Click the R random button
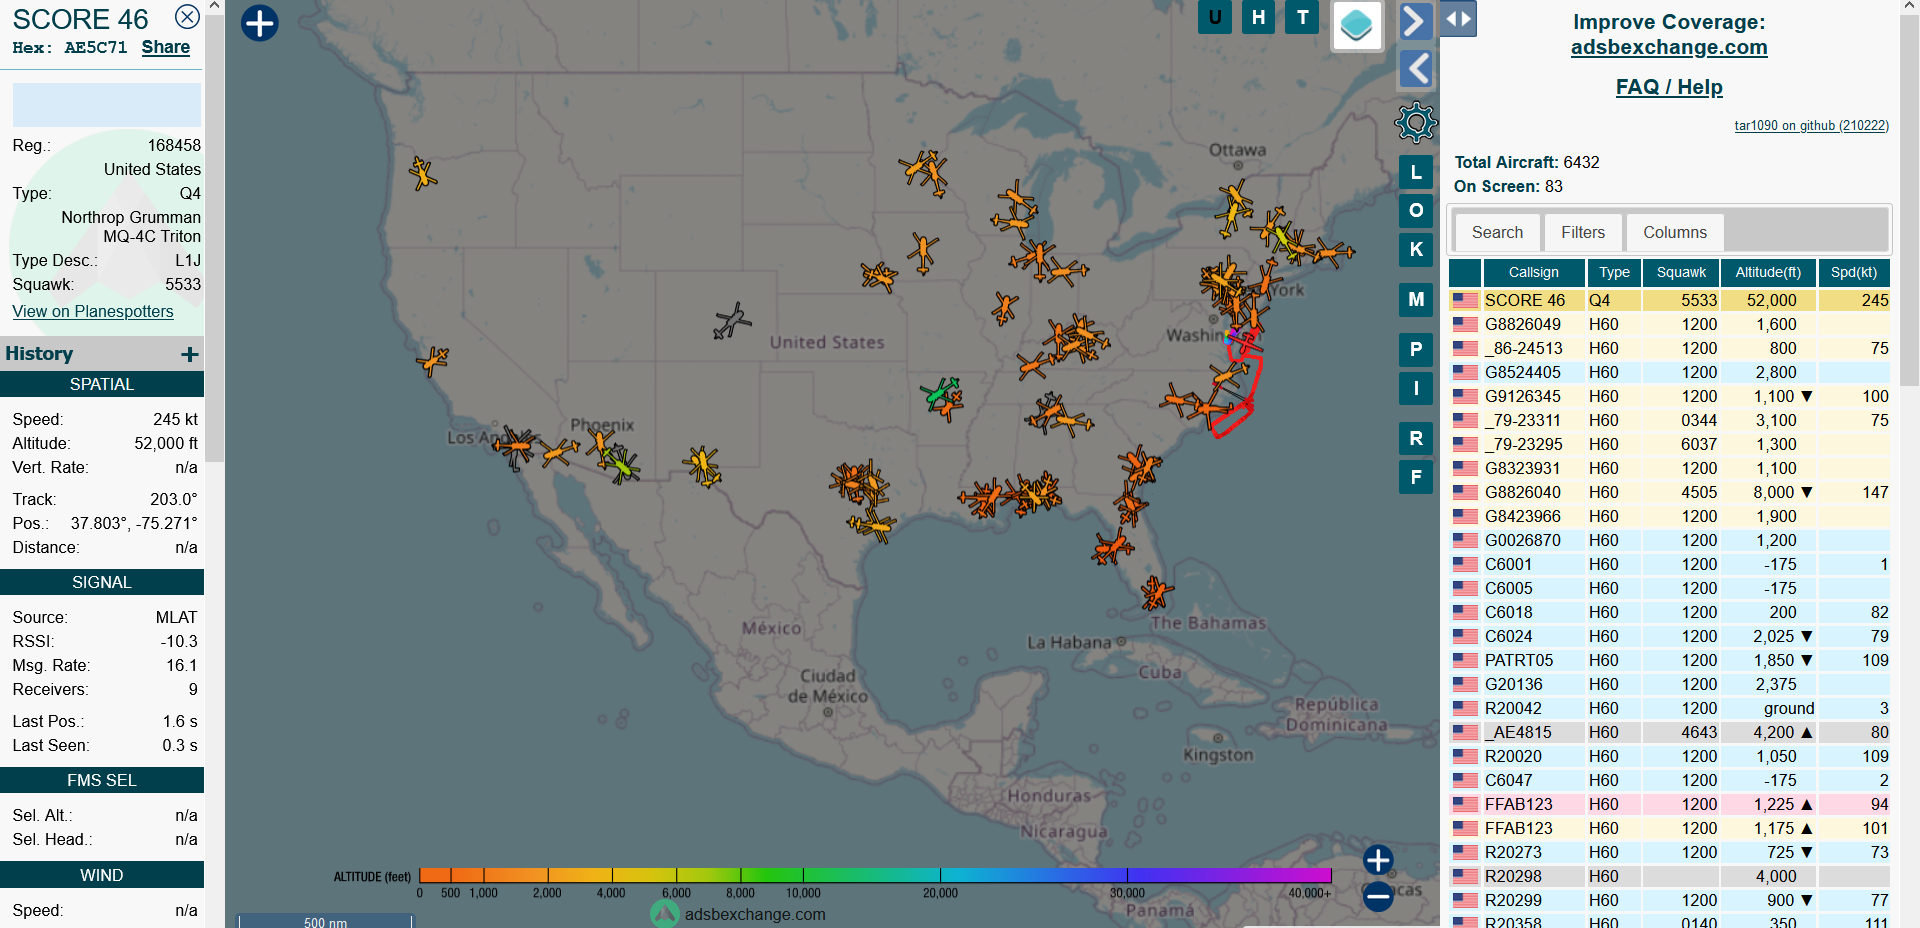The width and height of the screenshot is (1920, 928). [1416, 438]
